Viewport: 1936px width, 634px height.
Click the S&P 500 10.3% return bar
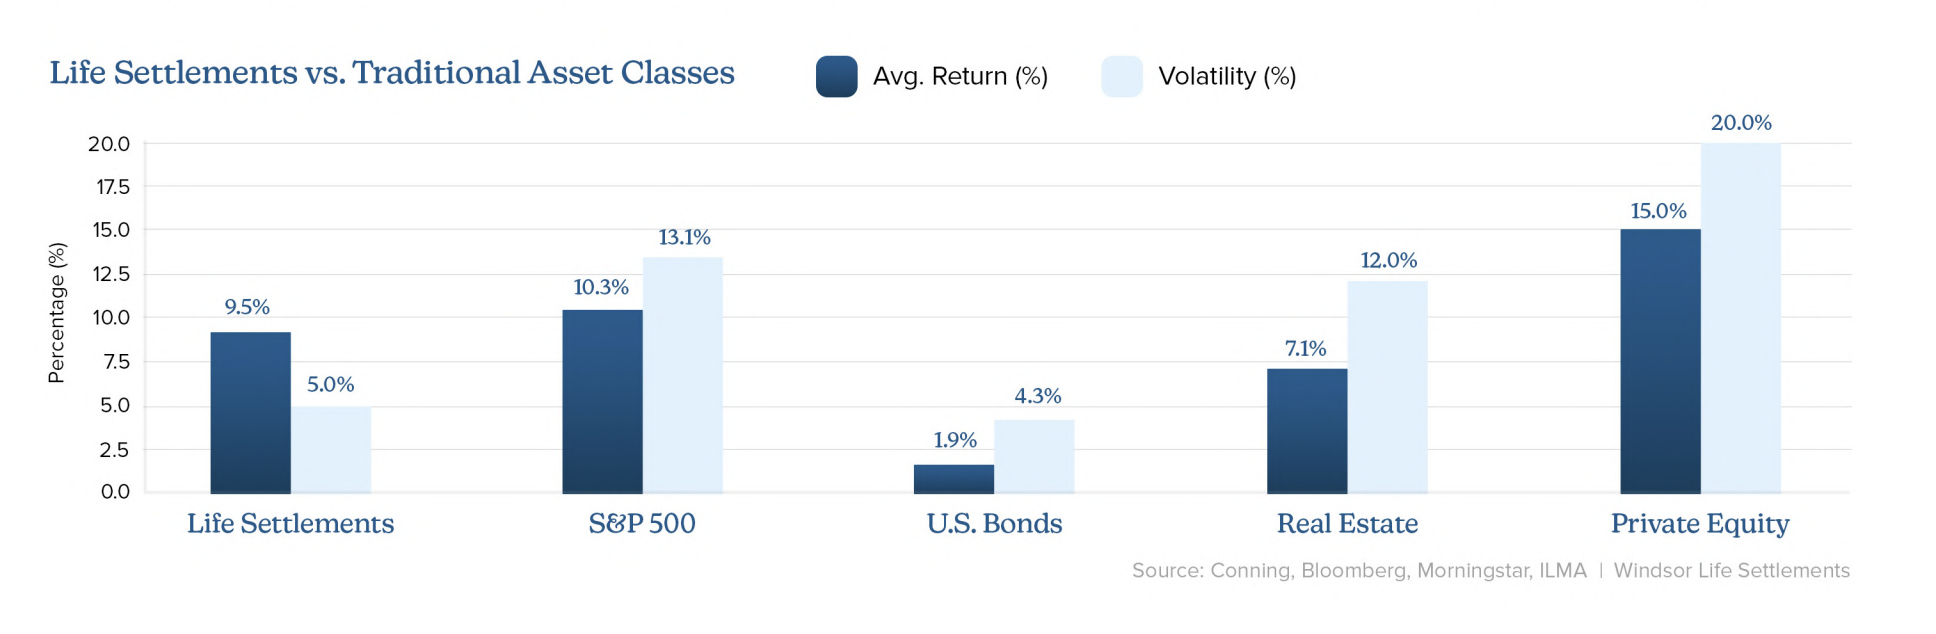602,401
